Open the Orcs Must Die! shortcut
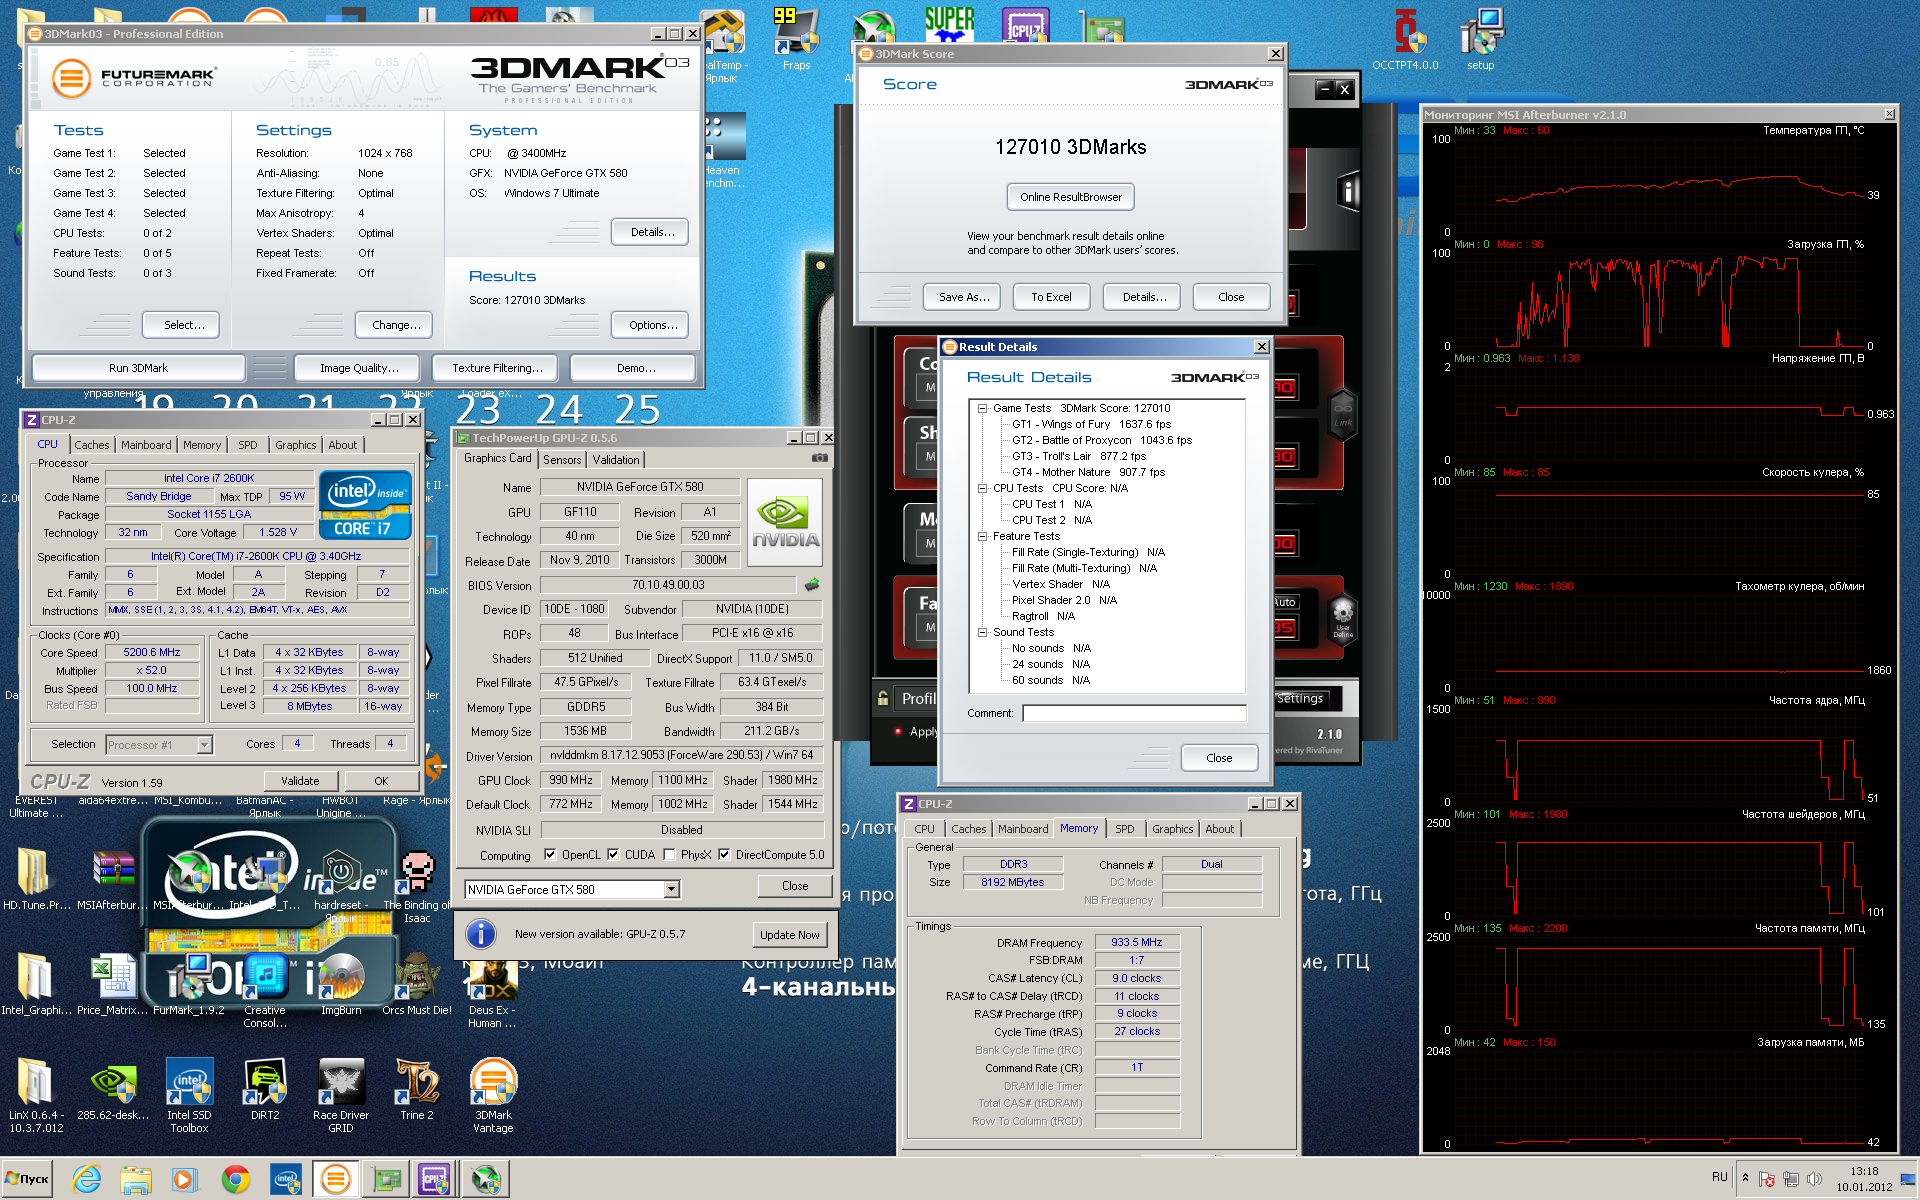 (x=417, y=984)
